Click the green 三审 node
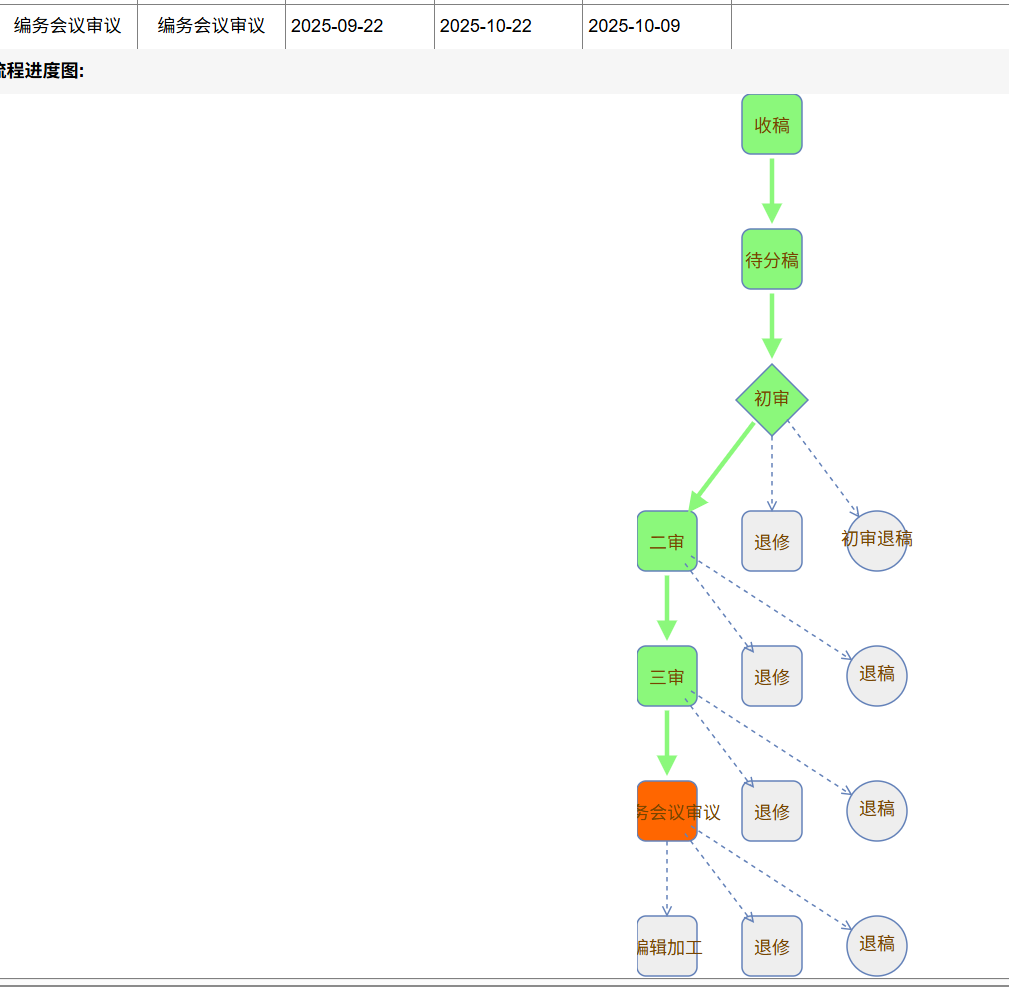The image size is (1009, 987). [667, 676]
